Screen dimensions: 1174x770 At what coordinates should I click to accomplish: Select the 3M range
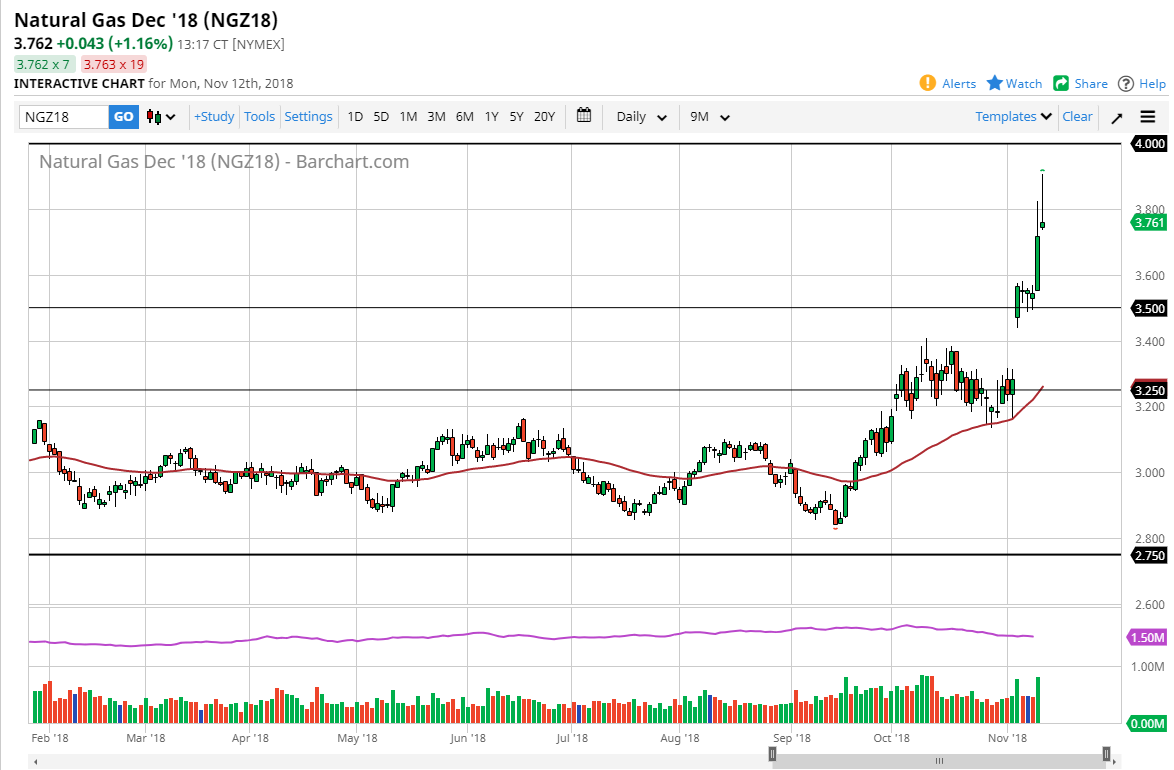[437, 117]
